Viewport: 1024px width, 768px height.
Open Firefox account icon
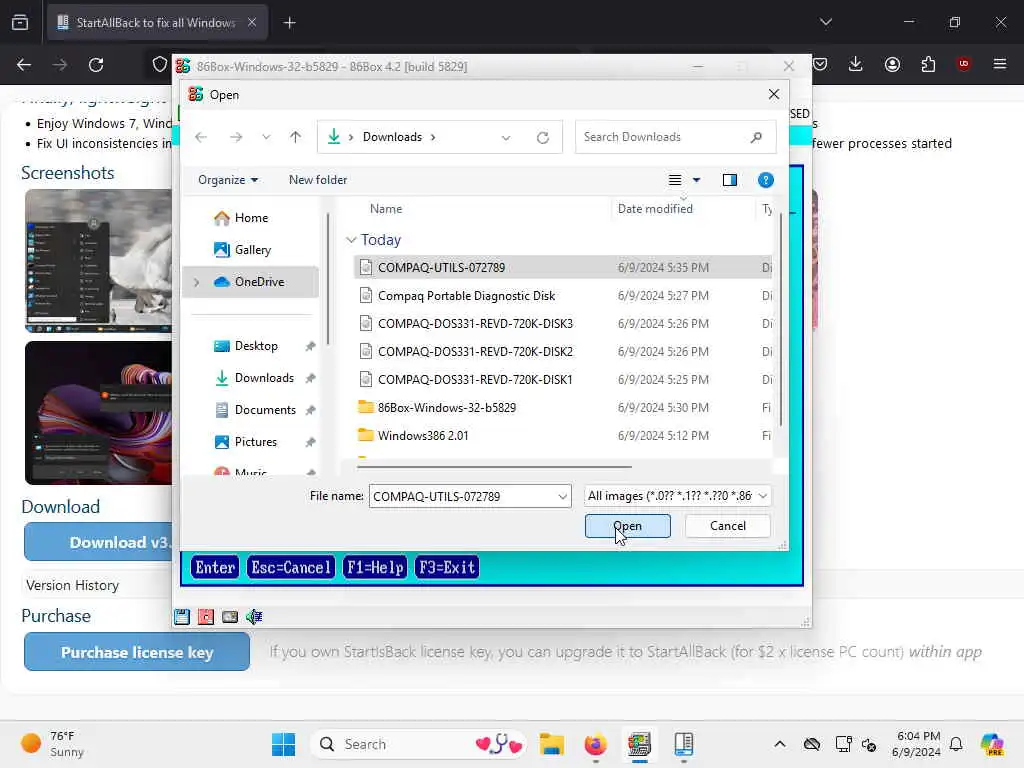point(892,64)
